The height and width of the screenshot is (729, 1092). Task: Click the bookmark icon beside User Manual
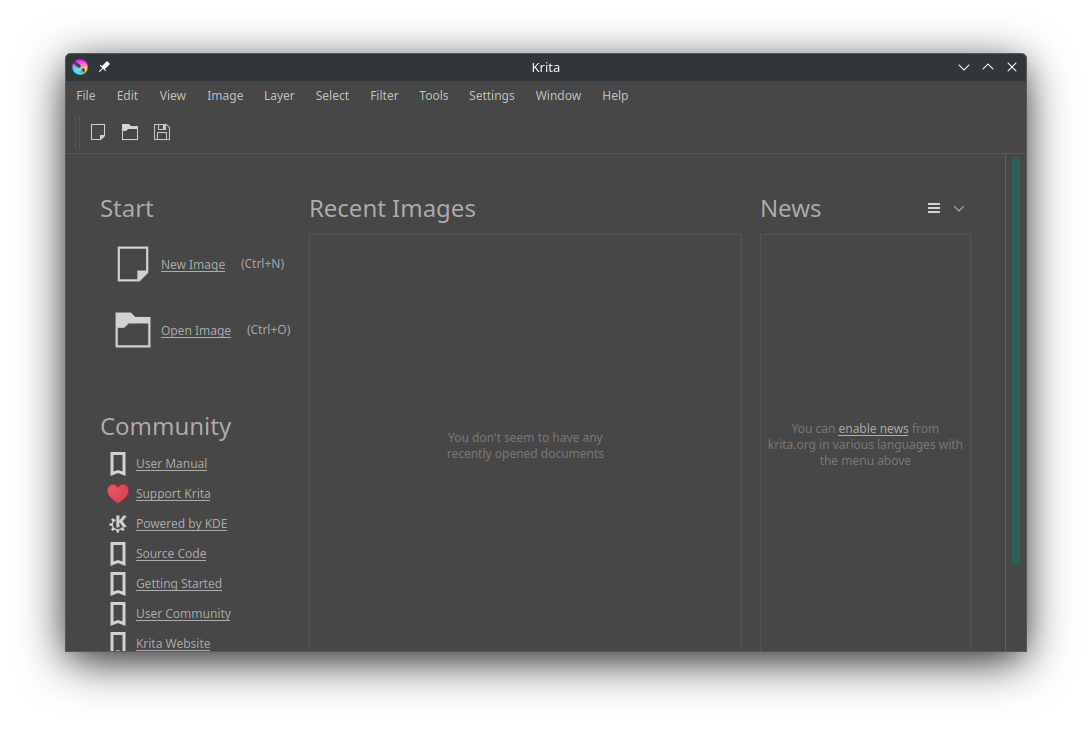tap(118, 464)
